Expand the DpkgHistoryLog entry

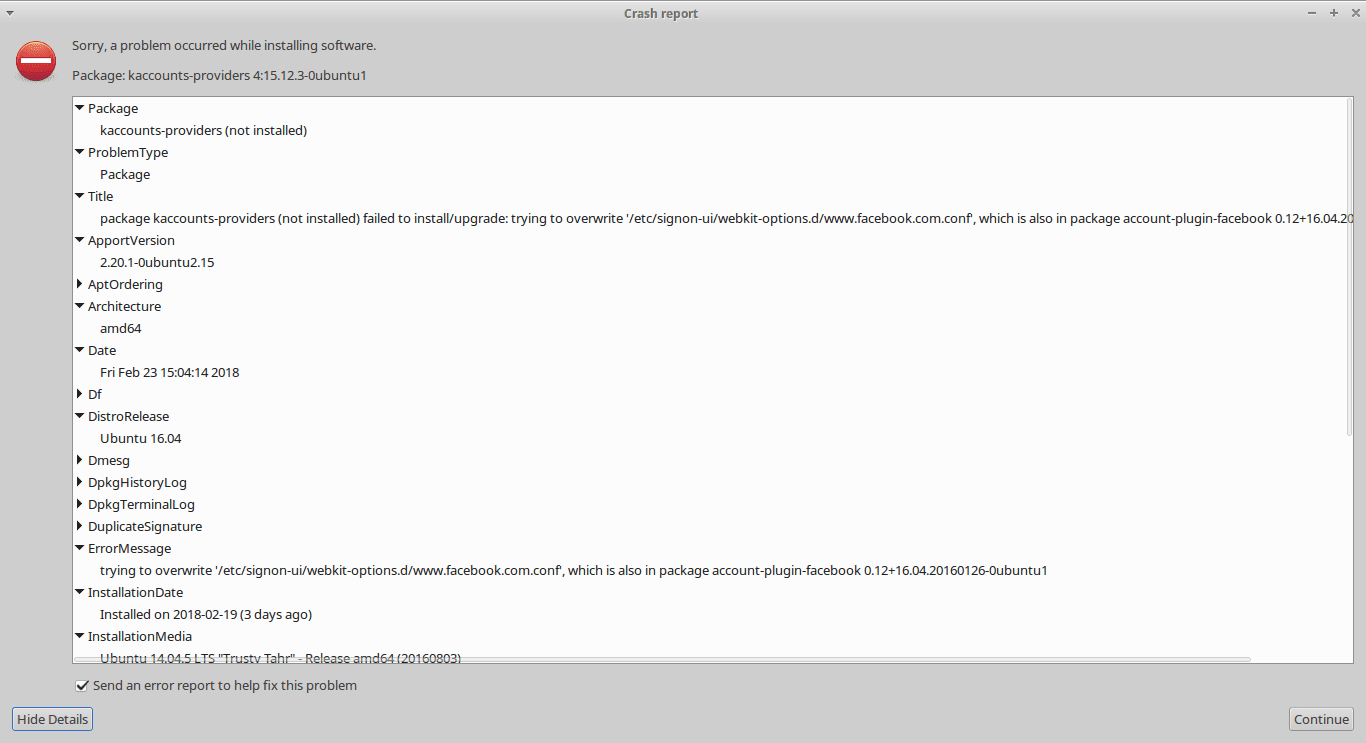point(80,482)
